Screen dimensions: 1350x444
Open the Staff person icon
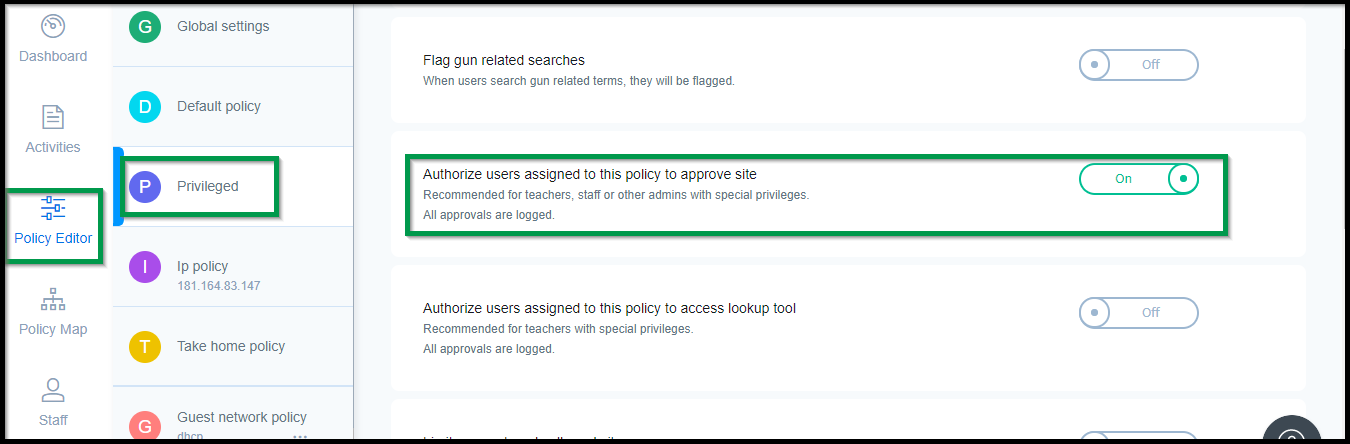tap(53, 390)
